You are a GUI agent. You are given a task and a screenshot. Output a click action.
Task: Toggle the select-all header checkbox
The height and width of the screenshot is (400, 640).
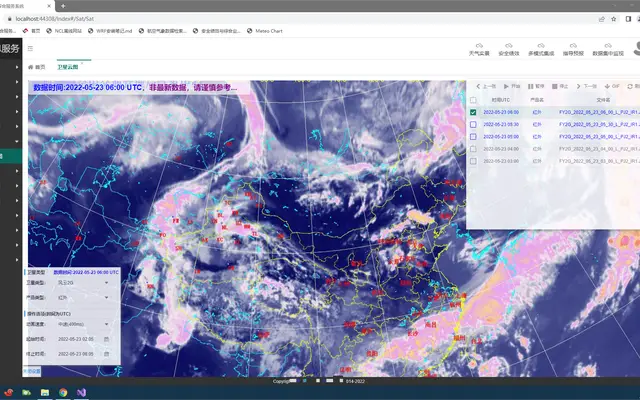(x=473, y=100)
